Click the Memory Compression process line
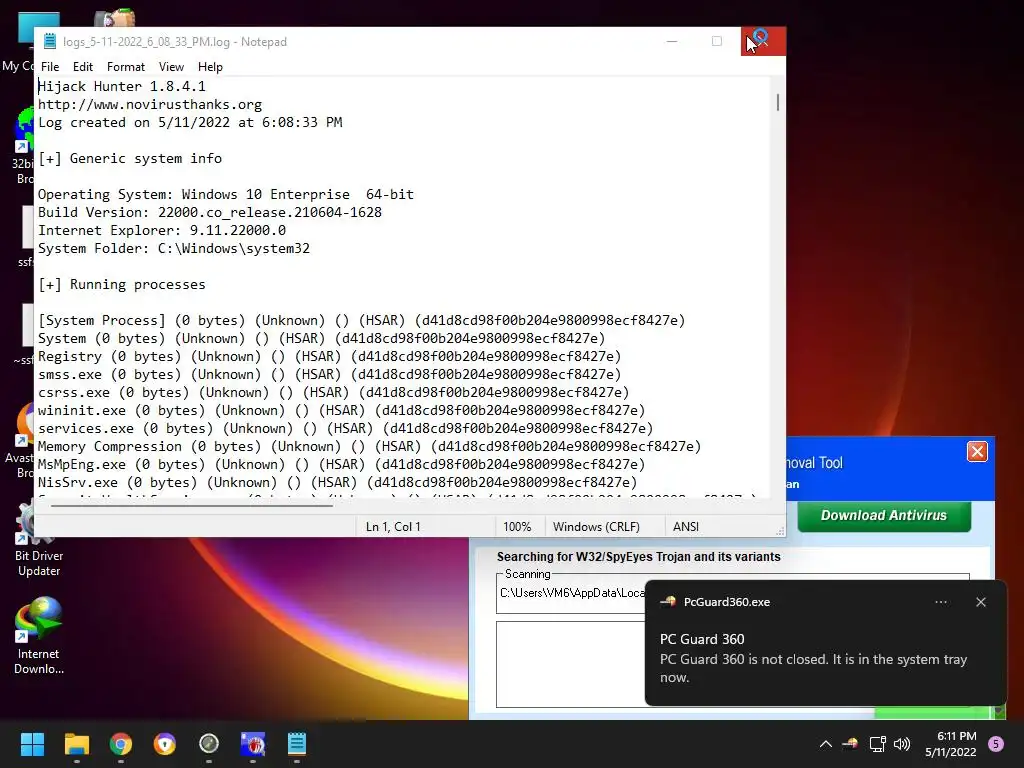Image resolution: width=1024 pixels, height=768 pixels. pos(369,447)
